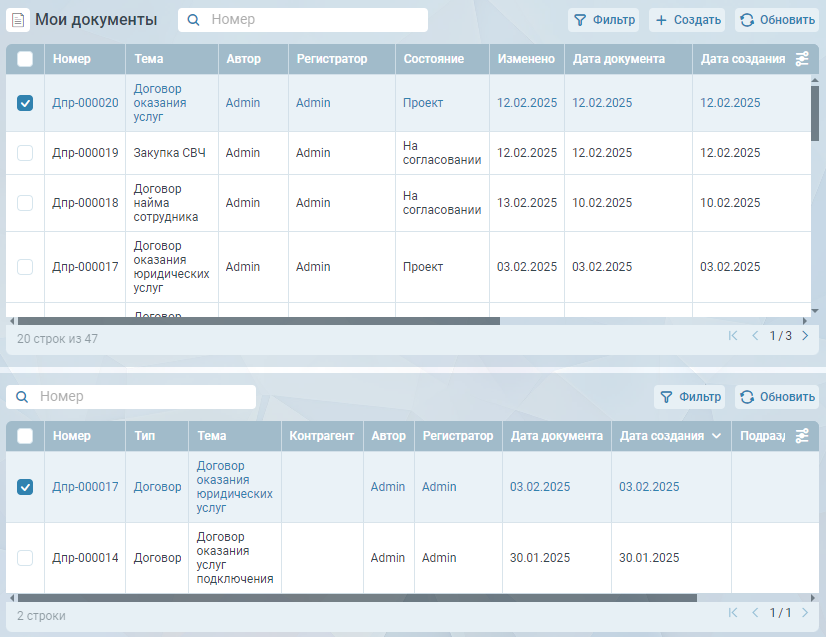Sort bottom table by Контрагент column header
Screen dimensions: 826x637
321,436
